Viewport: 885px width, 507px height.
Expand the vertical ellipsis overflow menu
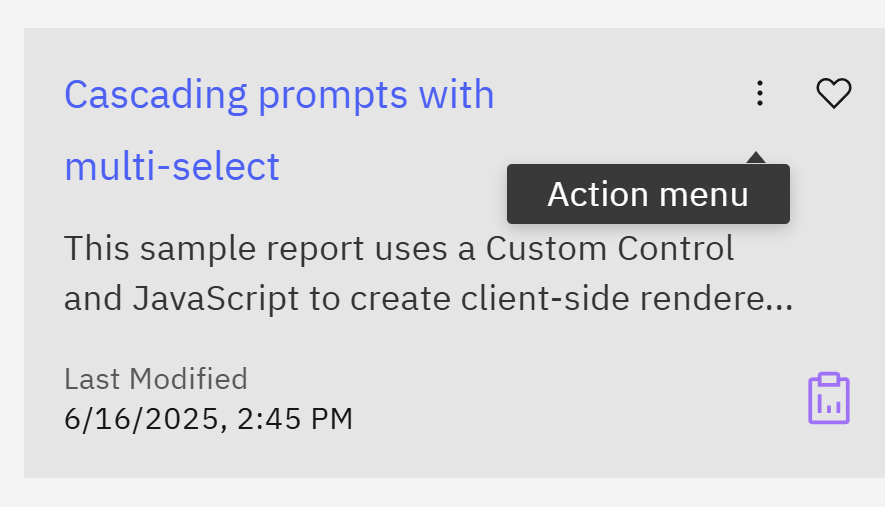[x=760, y=94]
